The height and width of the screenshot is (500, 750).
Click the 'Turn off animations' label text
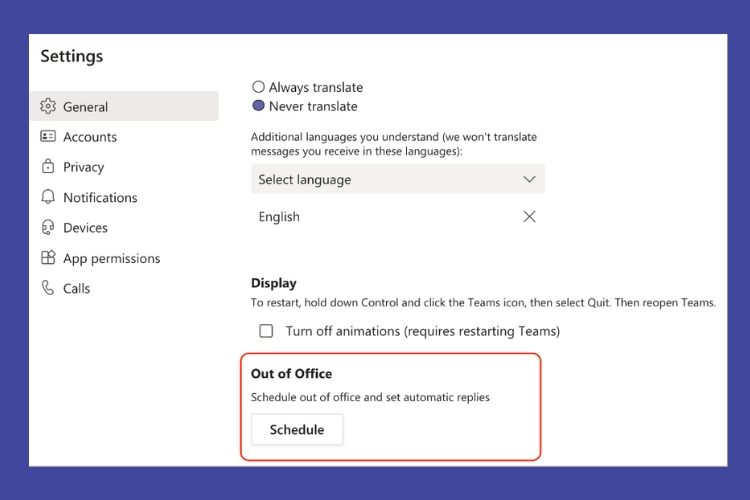[423, 331]
